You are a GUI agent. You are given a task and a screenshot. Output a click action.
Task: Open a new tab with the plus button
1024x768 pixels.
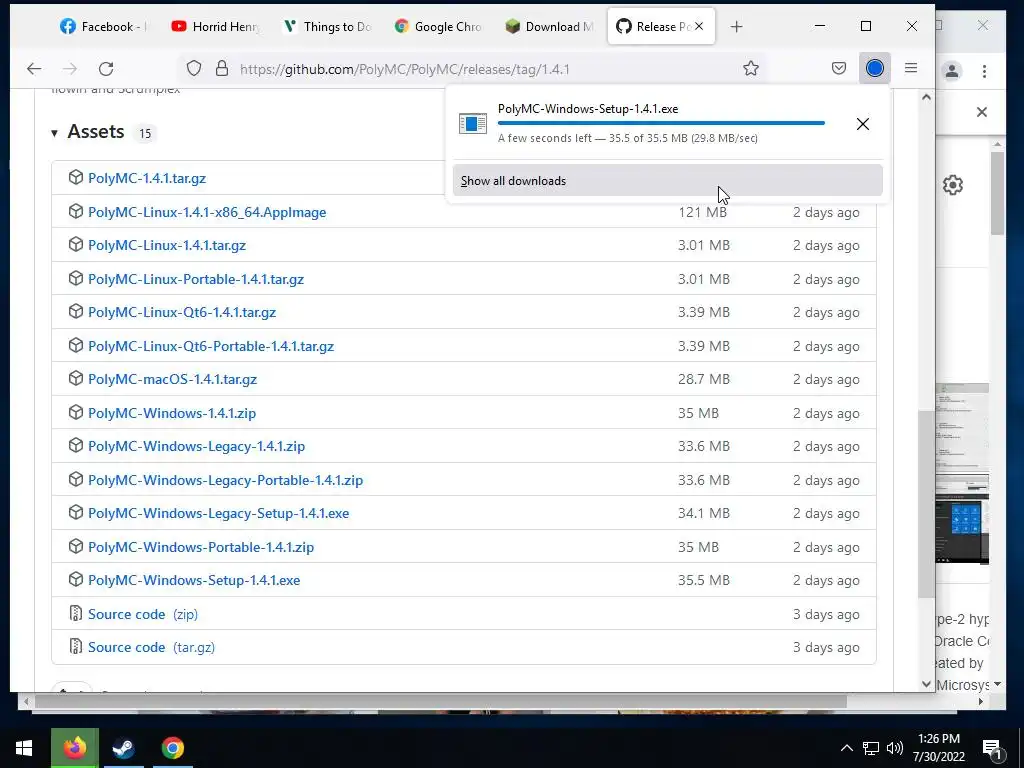click(737, 27)
